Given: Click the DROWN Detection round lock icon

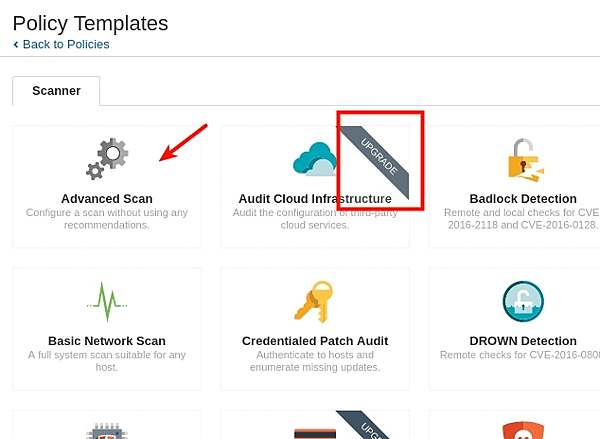Looking at the screenshot, I should coord(523,302).
